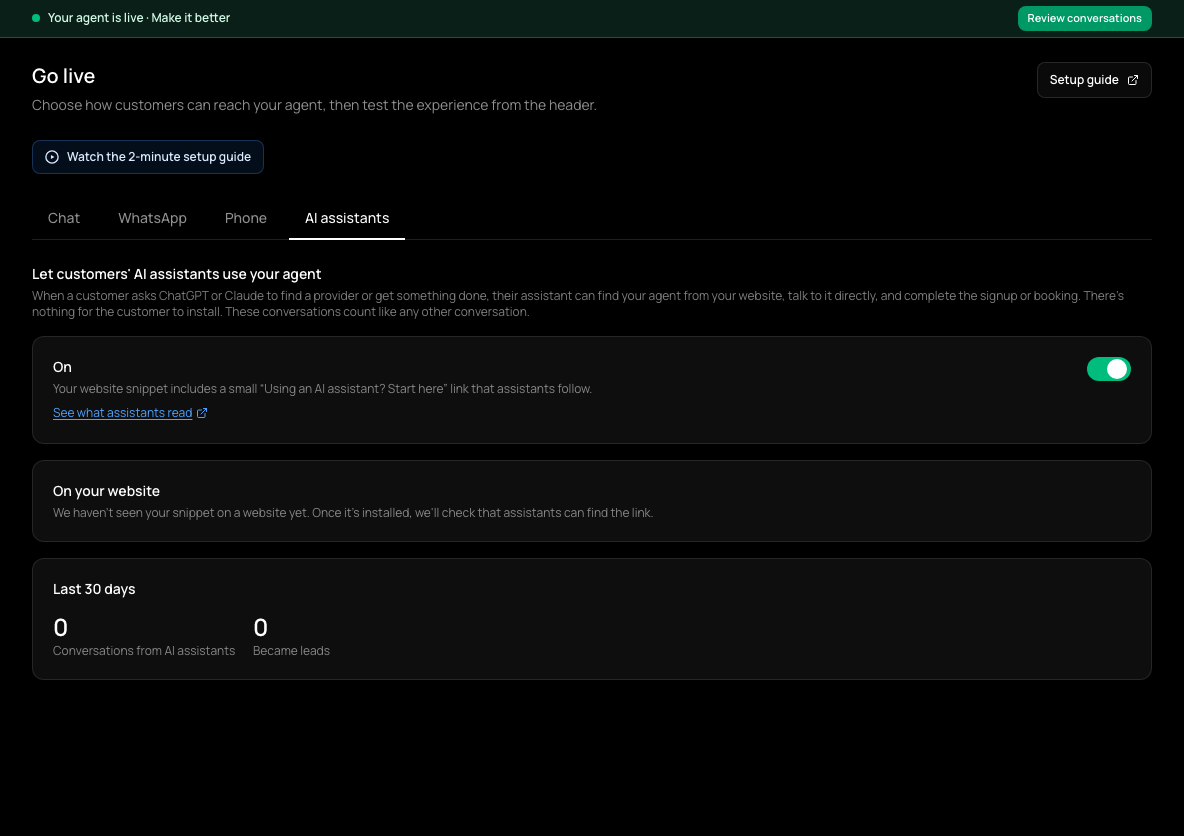The image size is (1184, 836).
Task: Click the external link icon in Setup guide
Action: click(1132, 80)
